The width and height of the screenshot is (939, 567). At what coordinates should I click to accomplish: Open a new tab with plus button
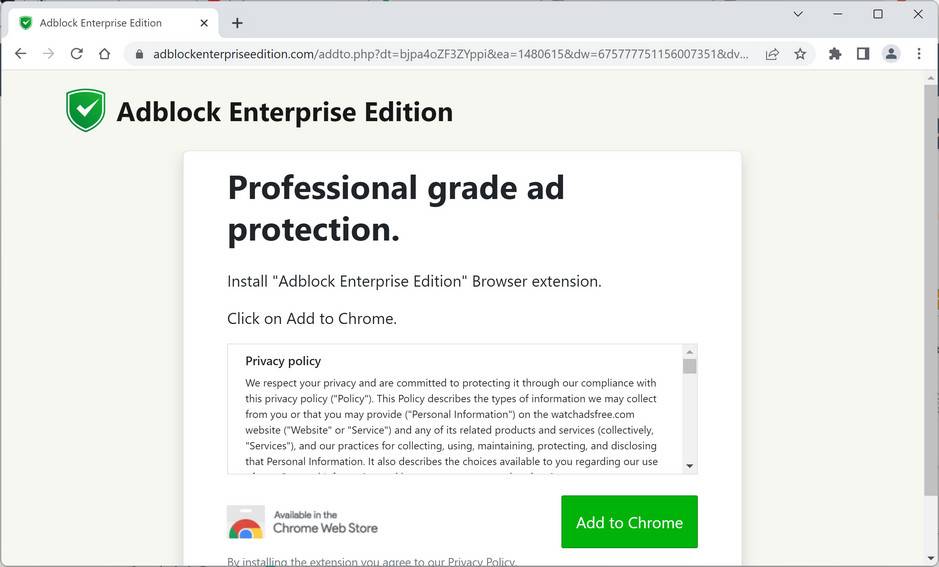(237, 23)
